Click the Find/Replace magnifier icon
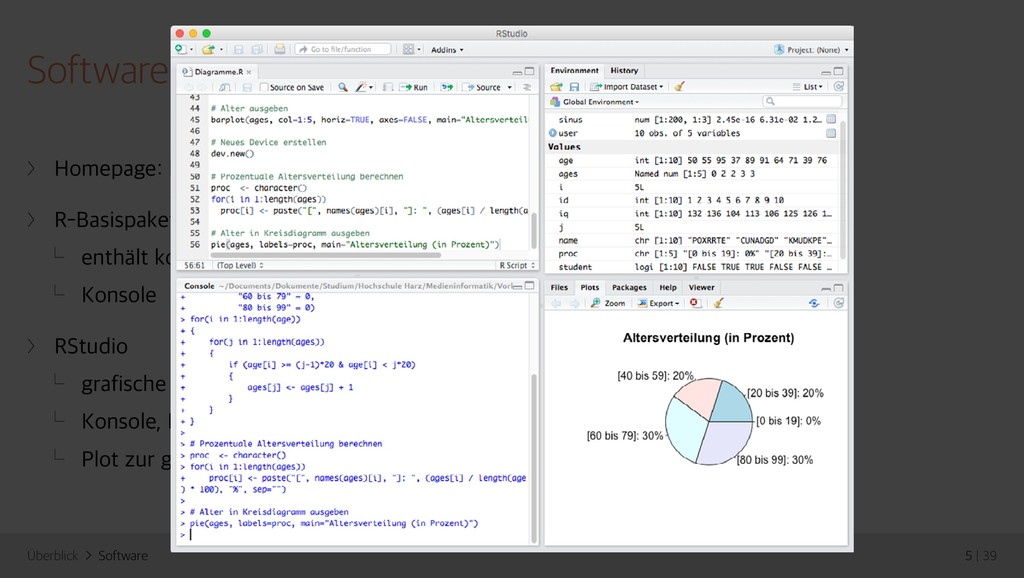 click(342, 87)
